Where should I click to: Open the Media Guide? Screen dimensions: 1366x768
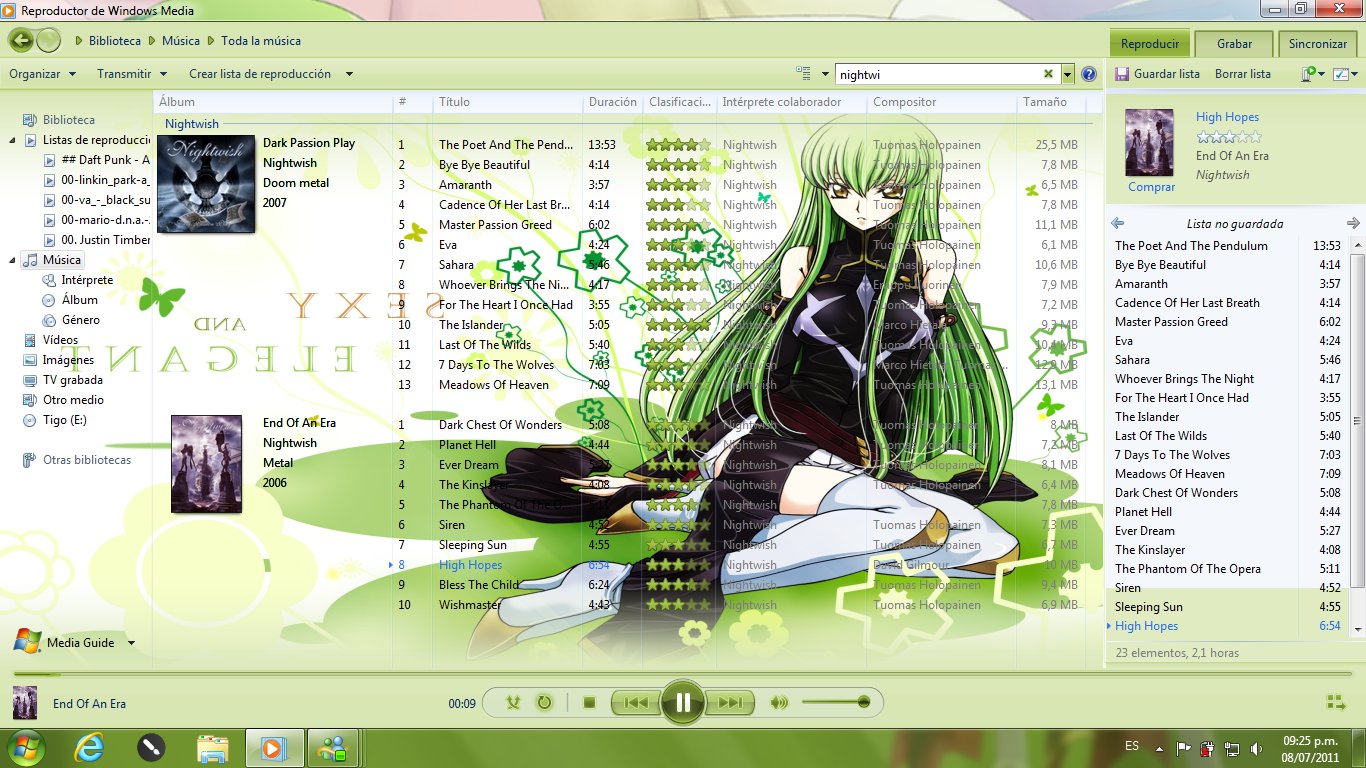point(80,643)
